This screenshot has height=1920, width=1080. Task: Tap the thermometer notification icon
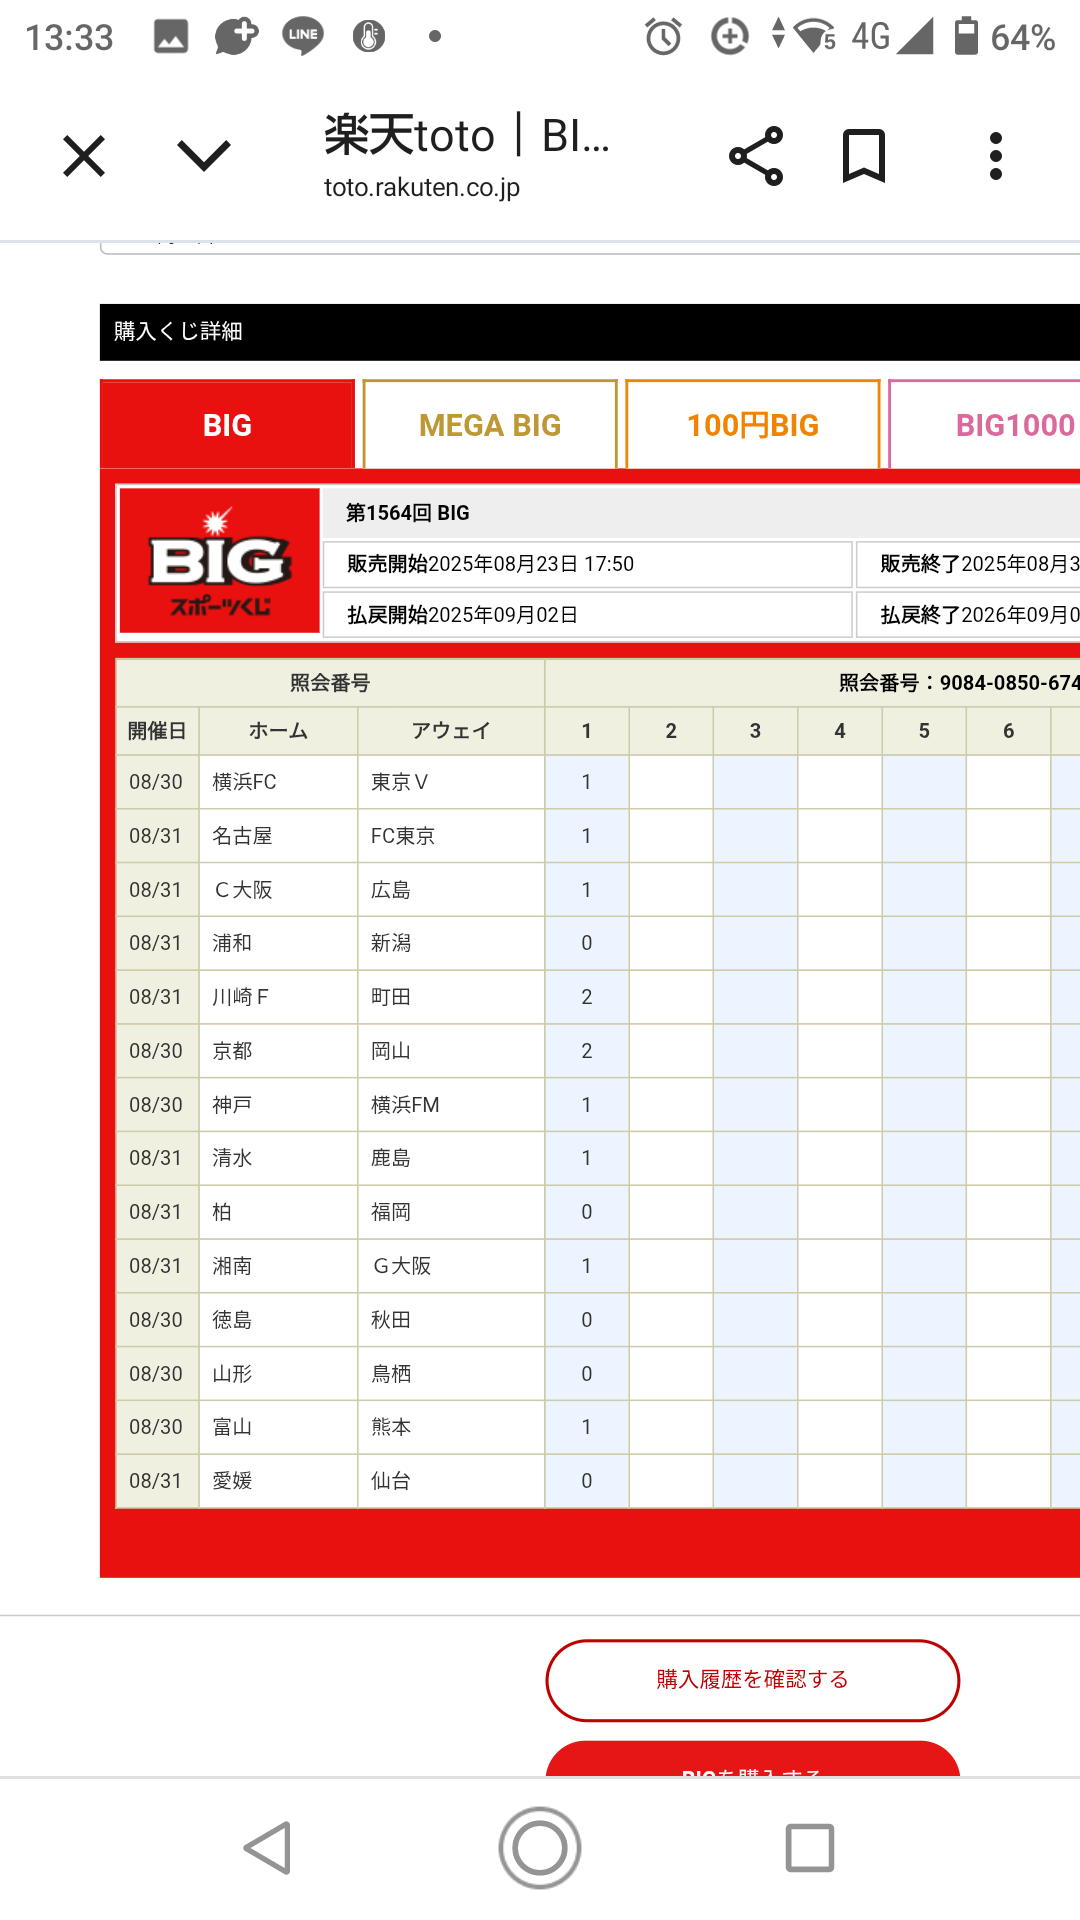(x=369, y=37)
